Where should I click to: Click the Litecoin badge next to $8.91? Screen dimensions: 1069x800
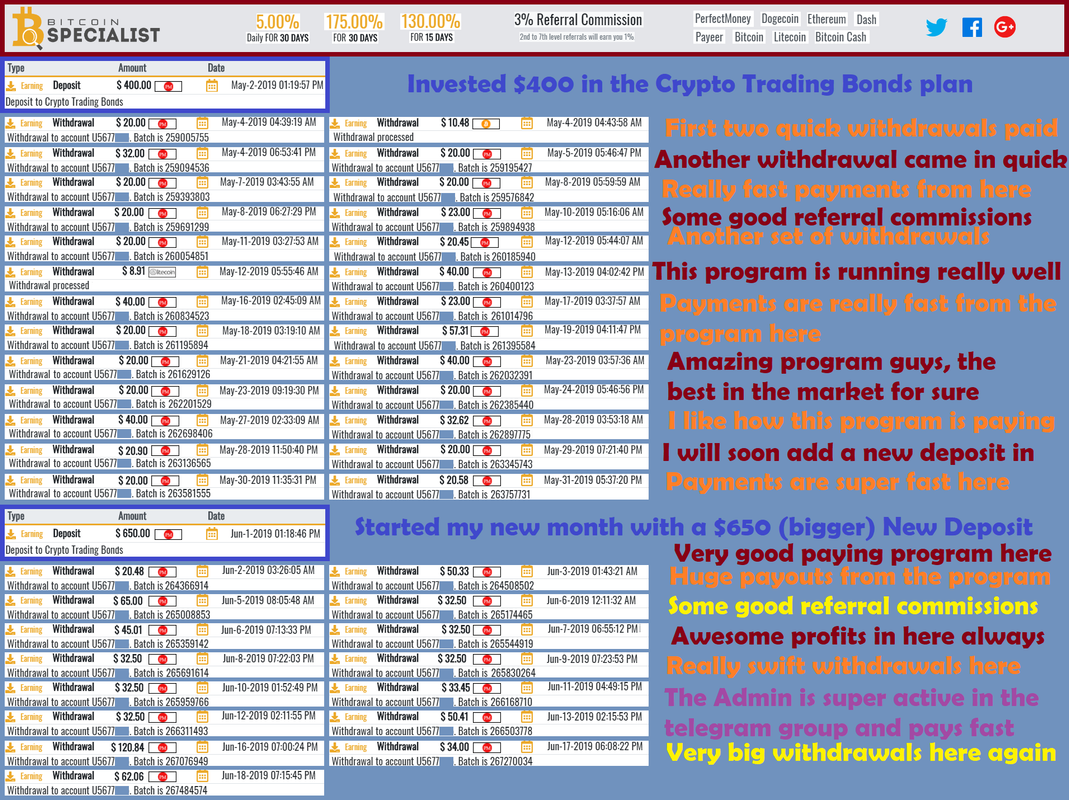(162, 272)
